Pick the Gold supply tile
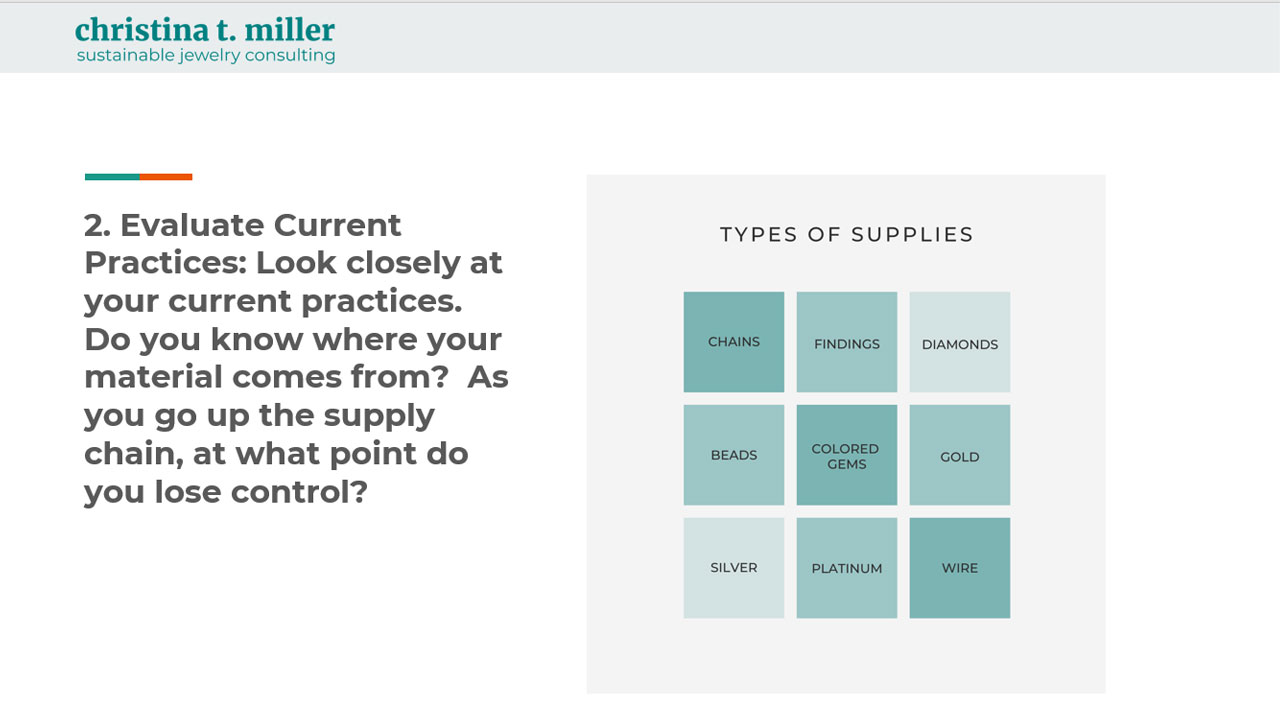The width and height of the screenshot is (1280, 720). click(960, 455)
